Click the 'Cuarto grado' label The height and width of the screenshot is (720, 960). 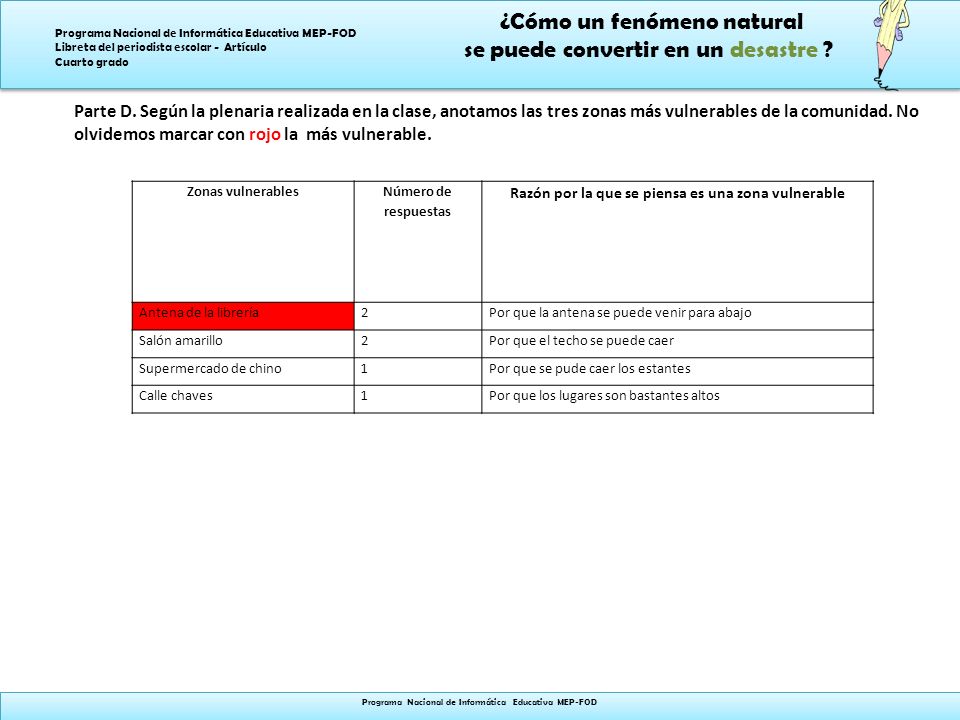pos(92,62)
